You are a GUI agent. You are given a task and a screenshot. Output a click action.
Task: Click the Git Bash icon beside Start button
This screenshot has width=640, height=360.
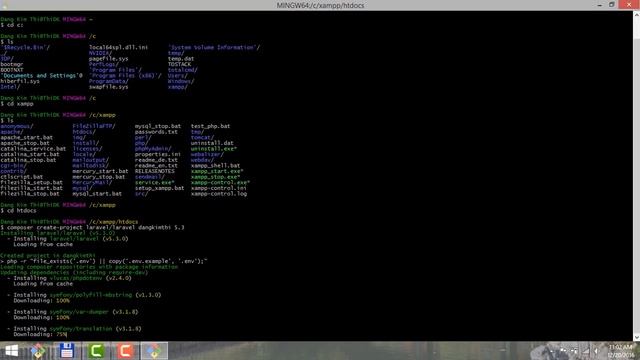tap(39, 351)
